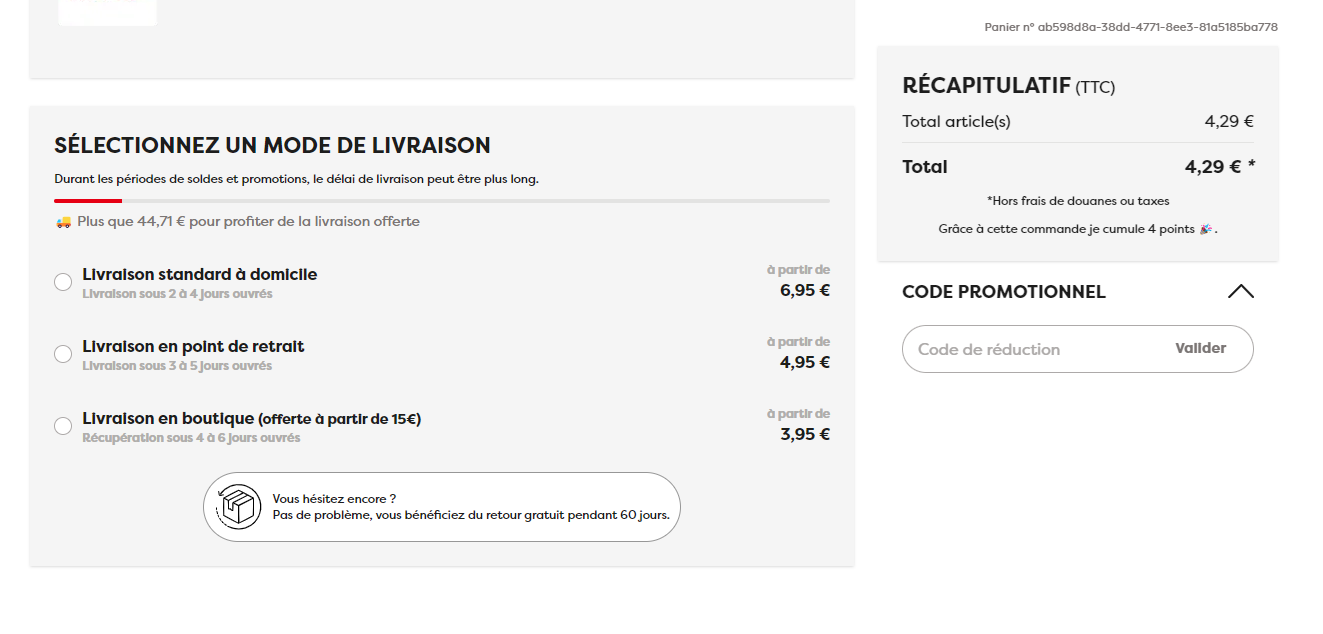
Task: Click the Récapitulatif Total amount row
Action: click(1078, 167)
